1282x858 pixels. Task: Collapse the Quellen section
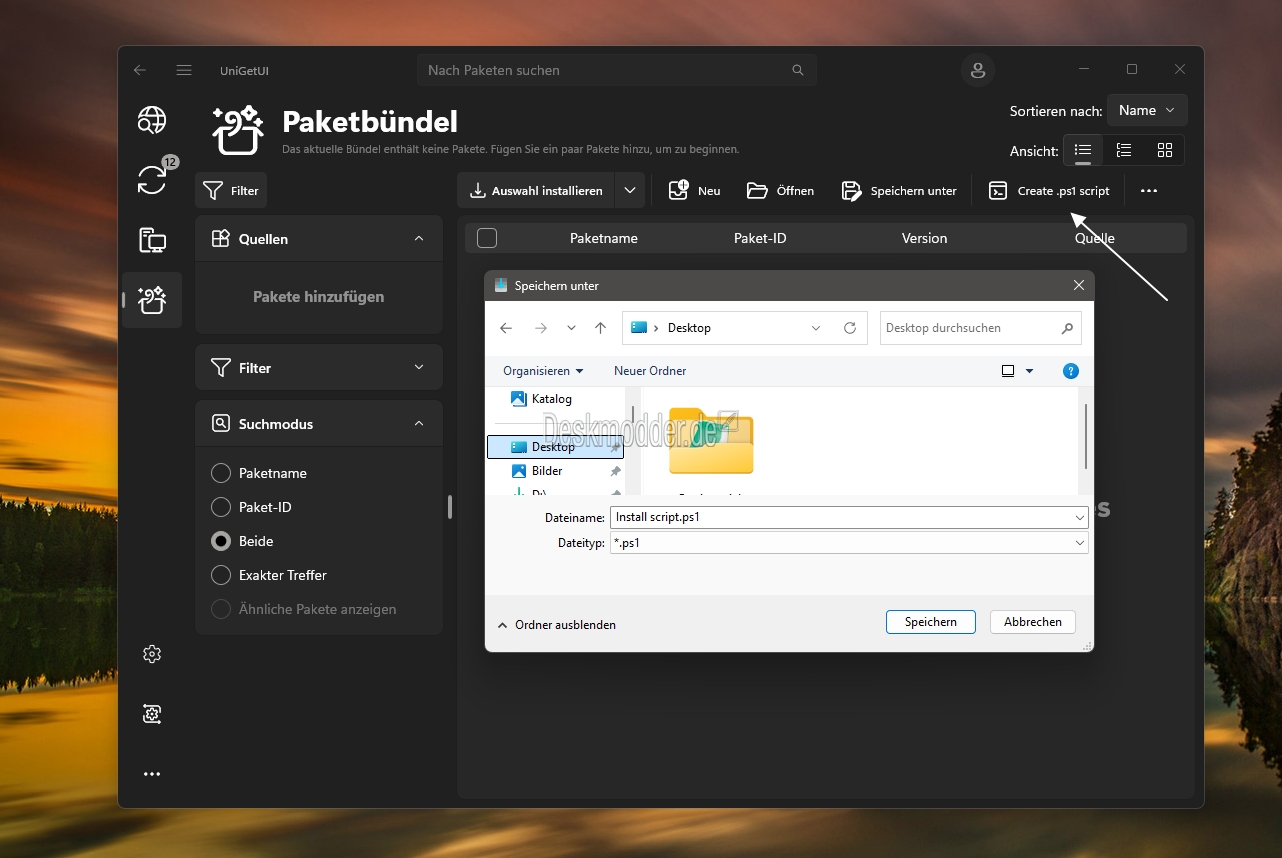point(419,239)
